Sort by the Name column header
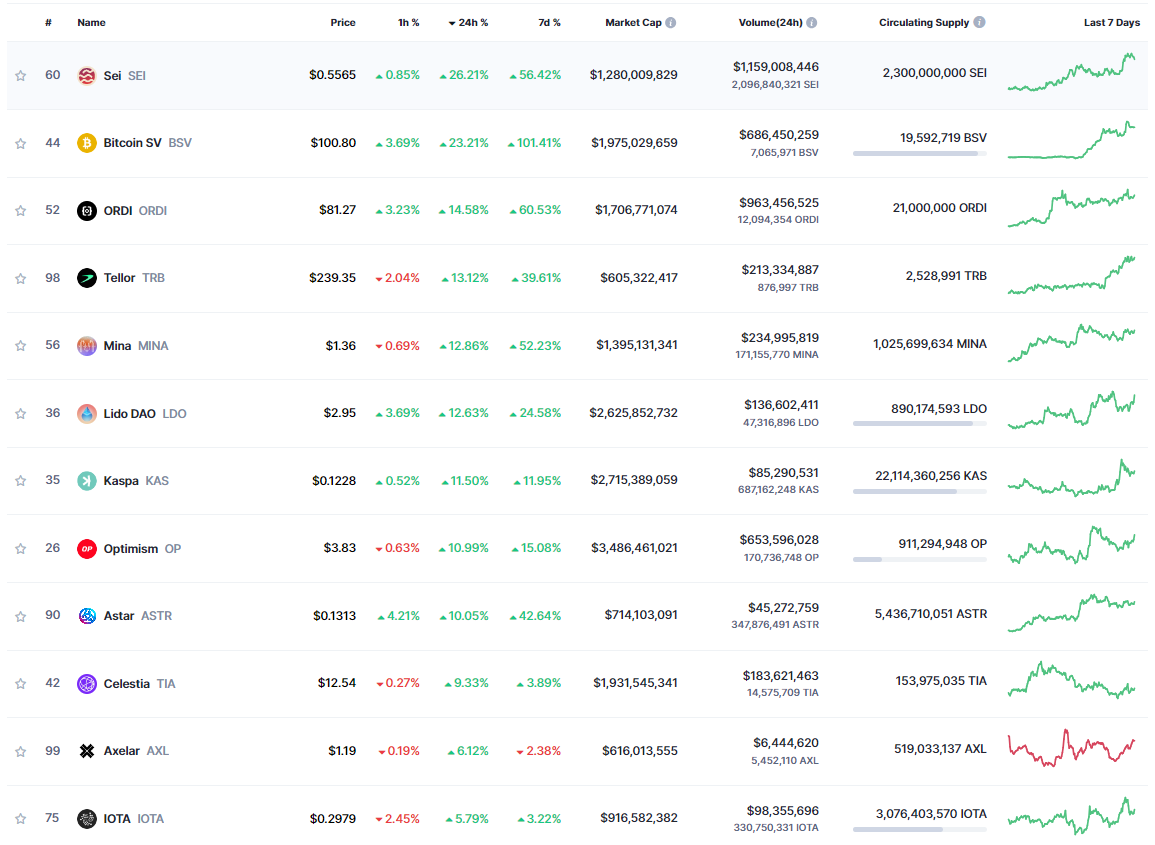Screen dimensions: 1155x845 (x=91, y=23)
